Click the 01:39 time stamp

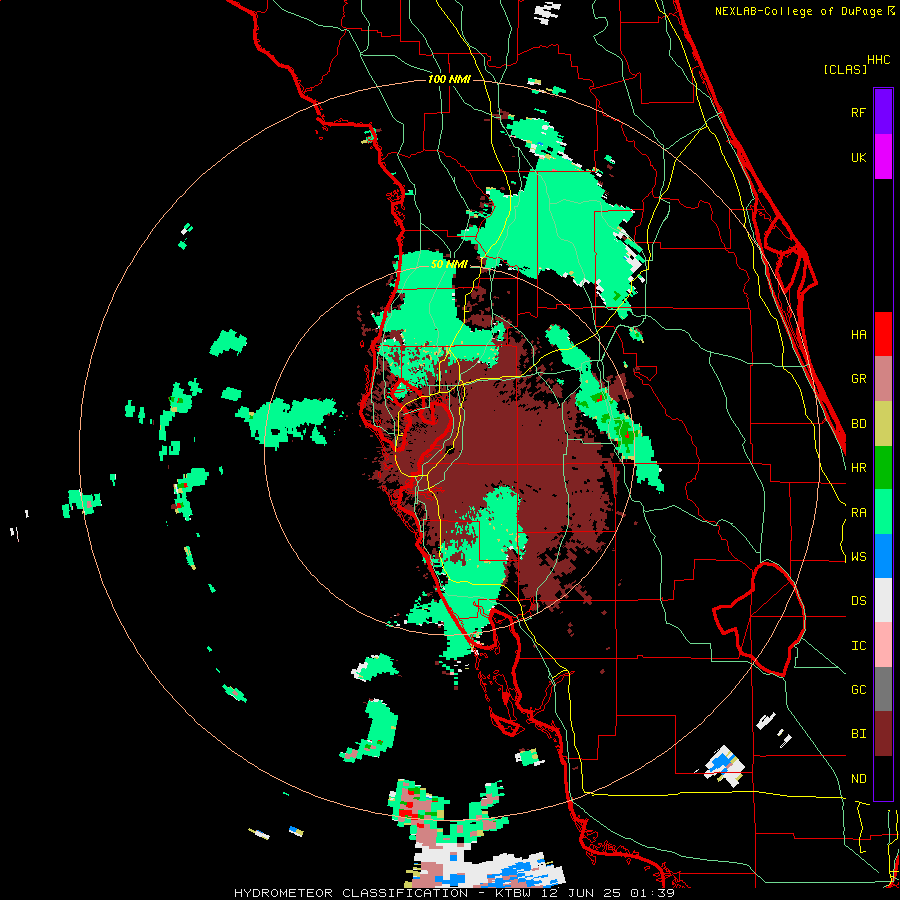click(654, 893)
